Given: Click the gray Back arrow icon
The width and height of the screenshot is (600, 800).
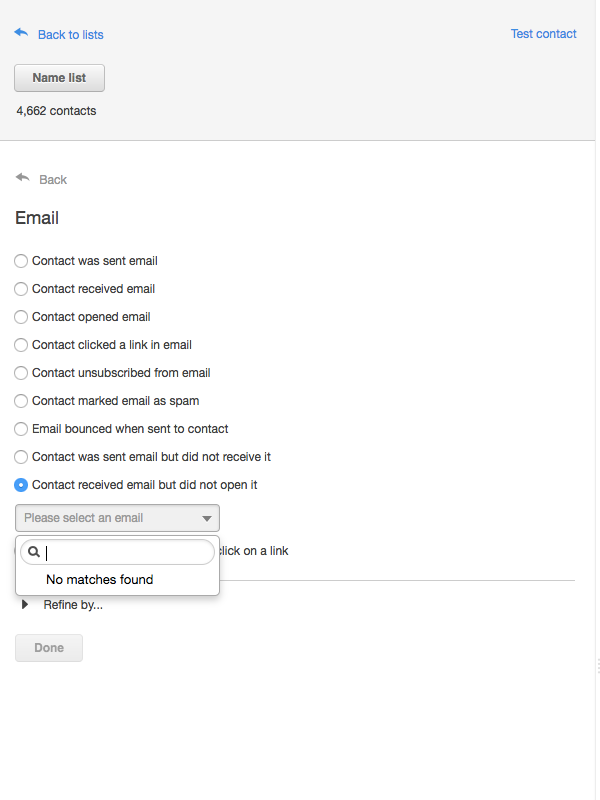Looking at the screenshot, I should click(x=22, y=178).
